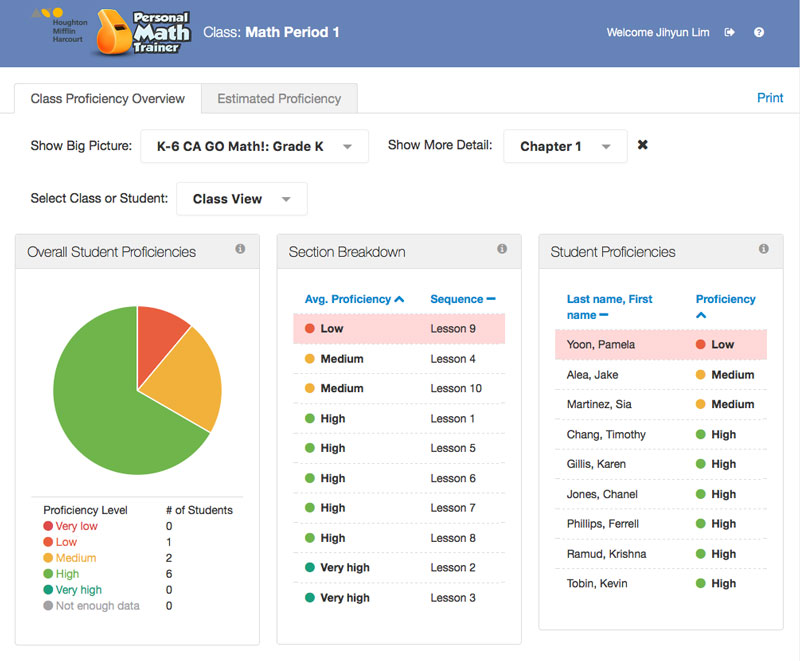Click the Print link

[x=770, y=98]
